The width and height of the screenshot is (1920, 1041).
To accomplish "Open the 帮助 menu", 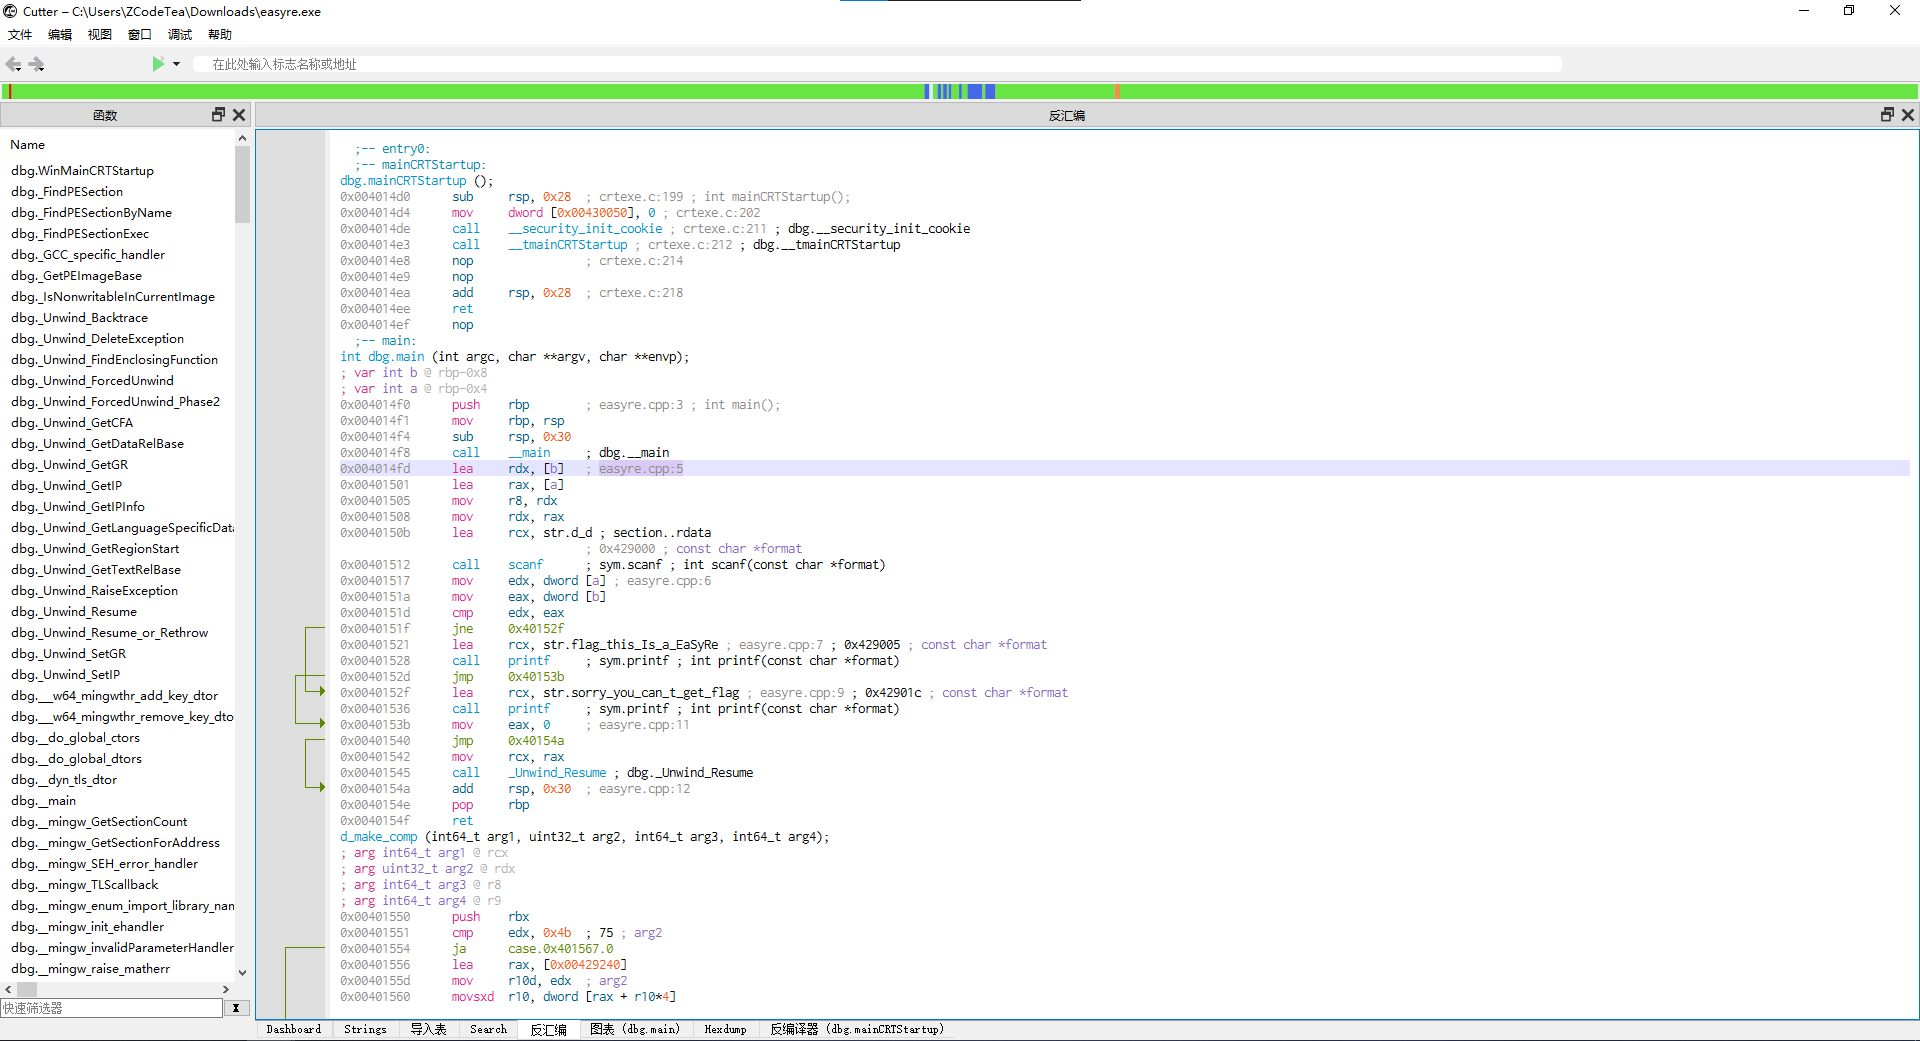I will pyautogui.click(x=220, y=35).
